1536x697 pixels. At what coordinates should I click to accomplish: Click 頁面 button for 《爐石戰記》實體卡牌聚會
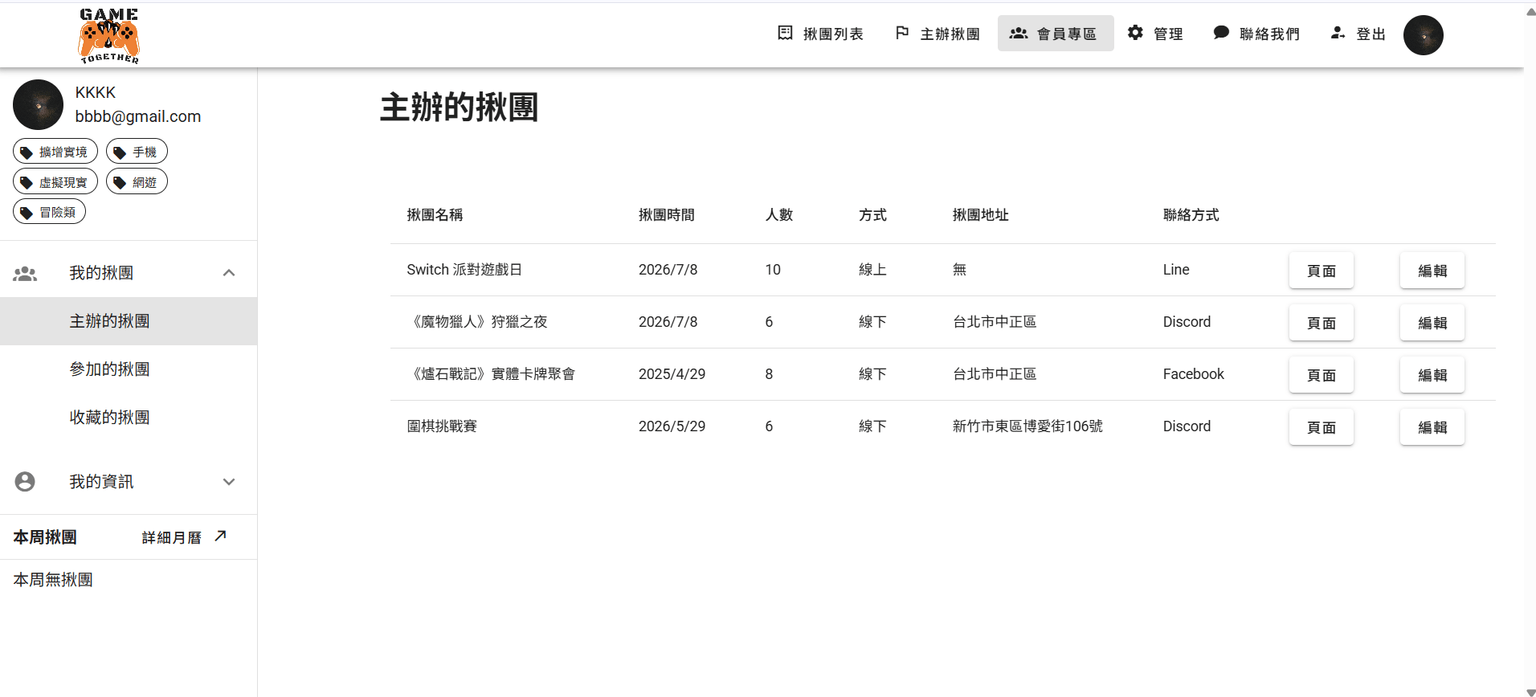pyautogui.click(x=1321, y=375)
